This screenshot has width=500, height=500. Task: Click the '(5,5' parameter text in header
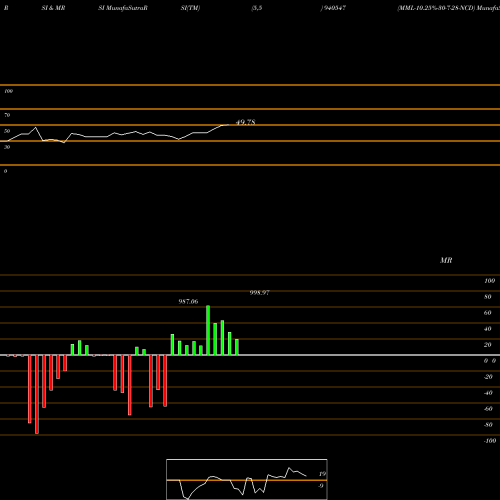257,8
